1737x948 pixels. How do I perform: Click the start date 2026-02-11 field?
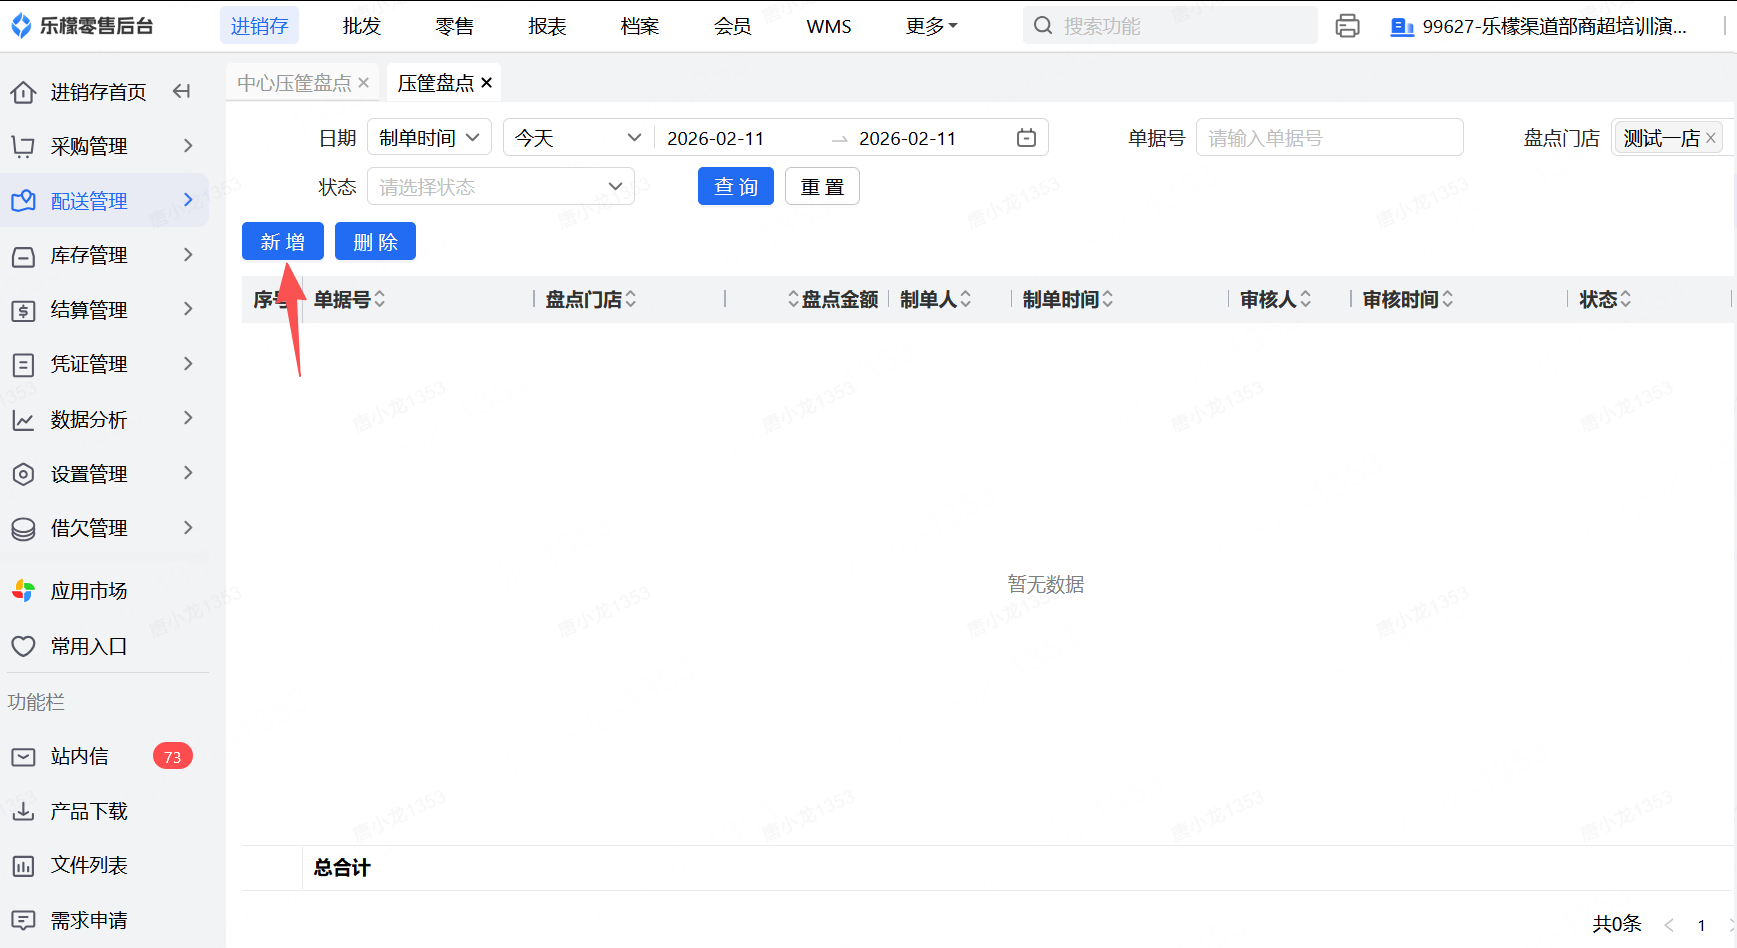coord(716,138)
